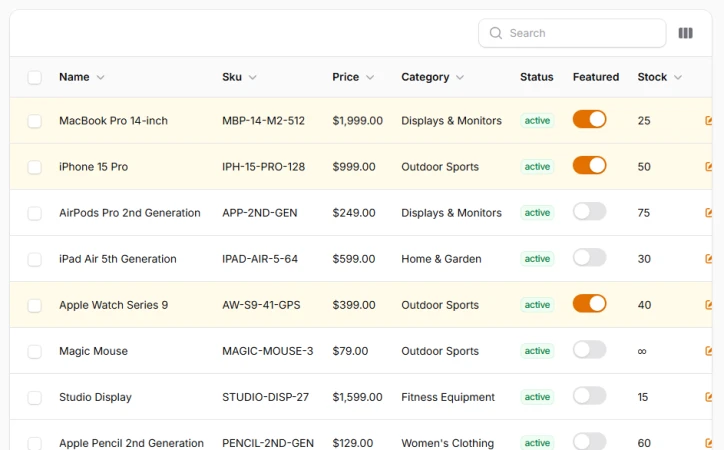Image resolution: width=724 pixels, height=450 pixels.
Task: Click the active badge for iPad Air
Action: (x=537, y=259)
